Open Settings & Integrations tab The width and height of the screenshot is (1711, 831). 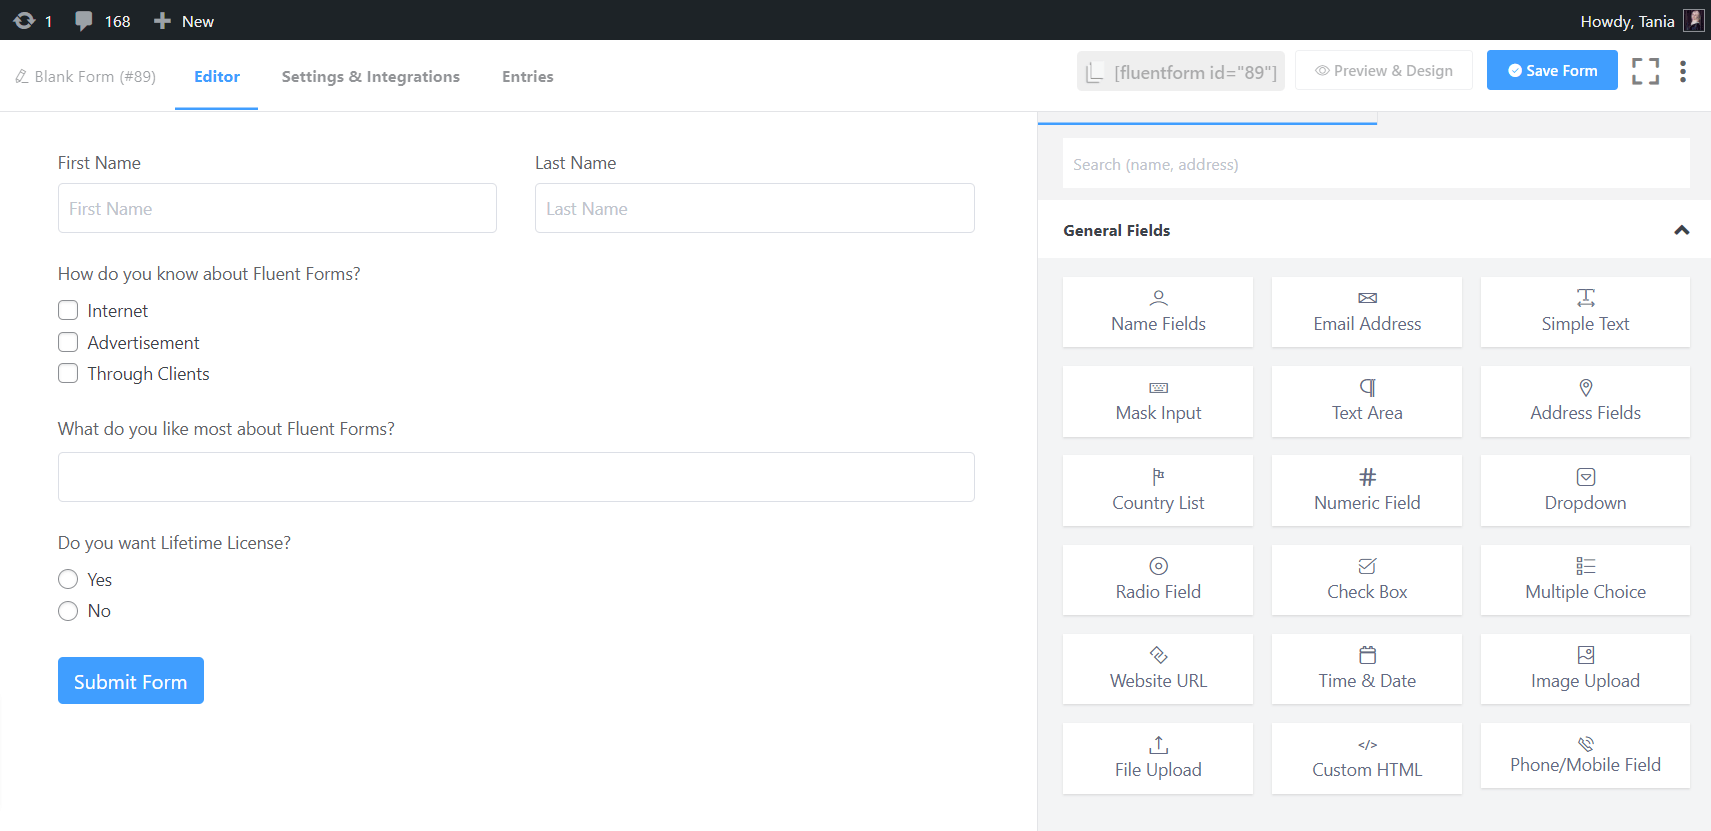tap(371, 76)
